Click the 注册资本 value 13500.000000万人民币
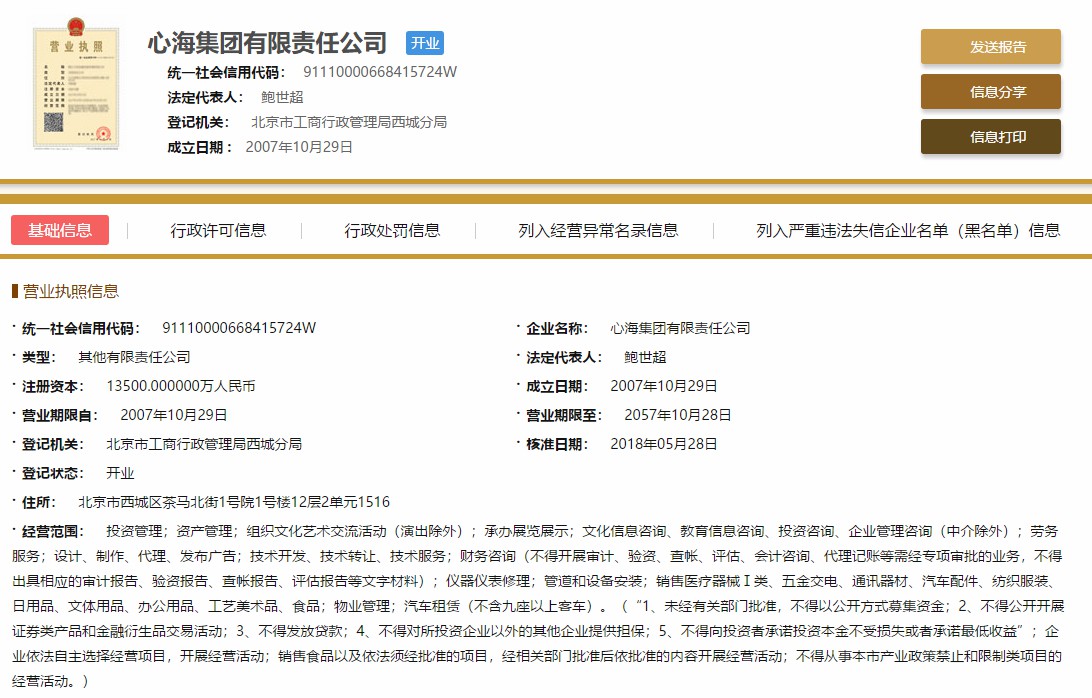1092x698 pixels. tap(180, 386)
